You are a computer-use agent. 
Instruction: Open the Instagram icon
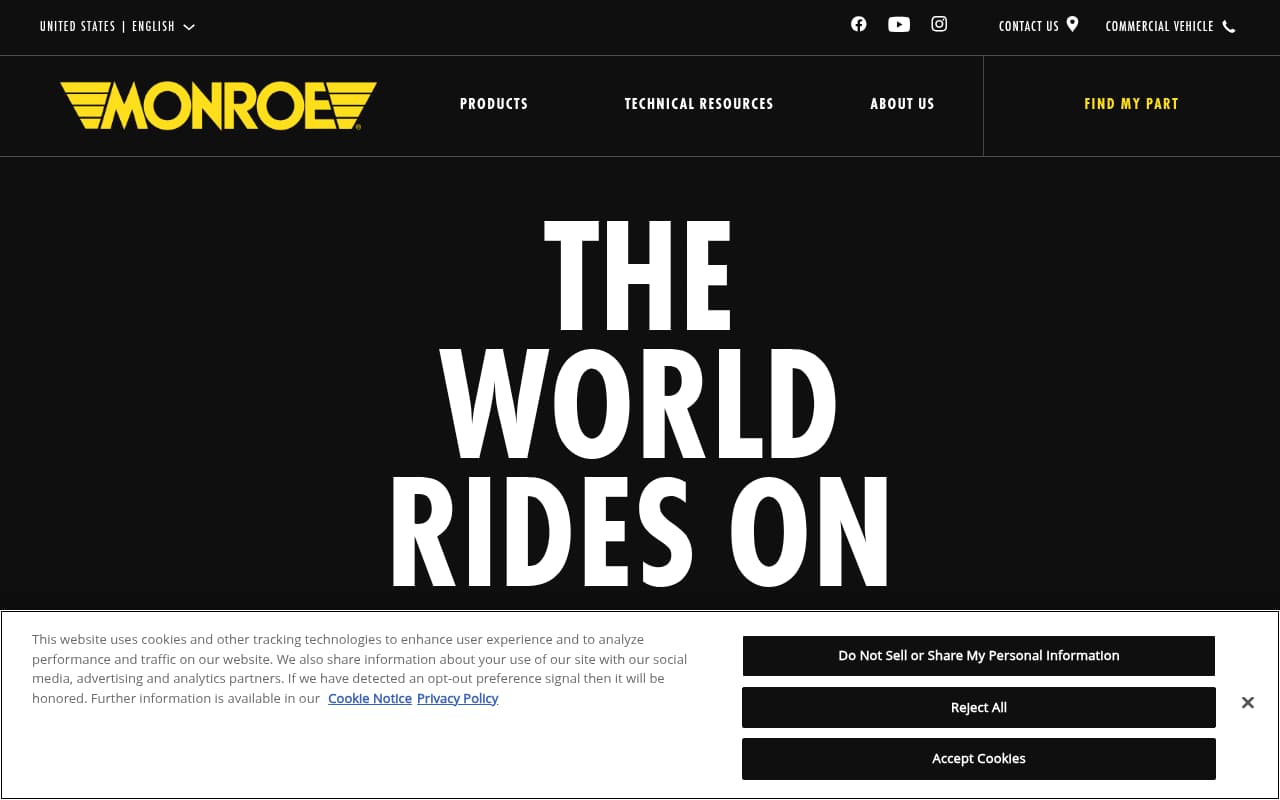point(938,24)
